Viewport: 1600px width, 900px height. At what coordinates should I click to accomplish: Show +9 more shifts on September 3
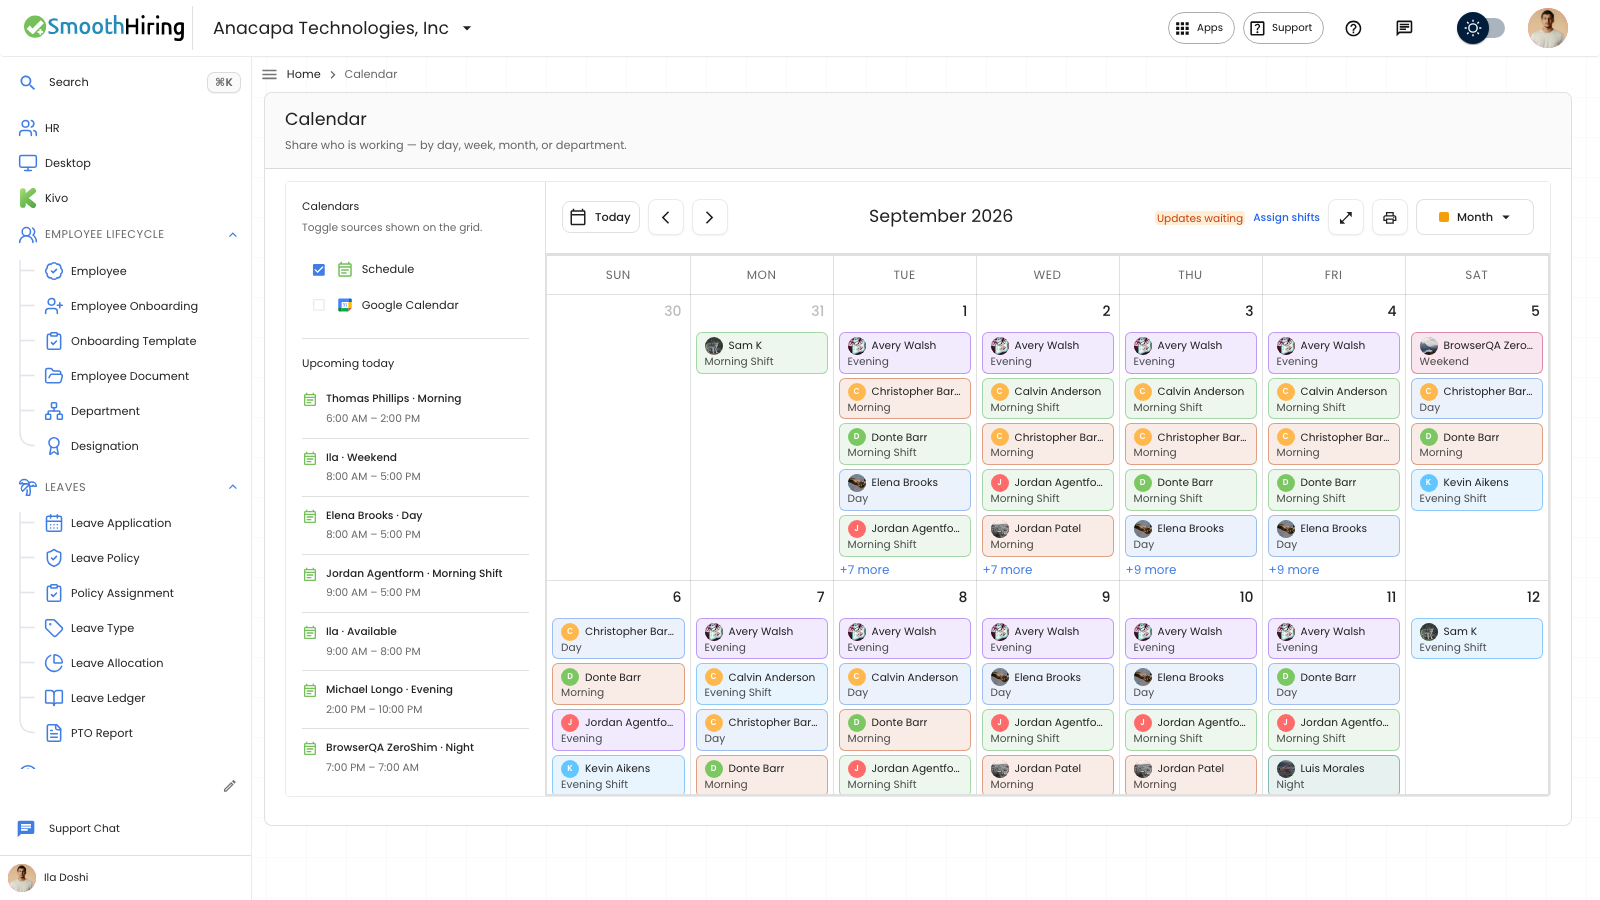[1151, 570]
